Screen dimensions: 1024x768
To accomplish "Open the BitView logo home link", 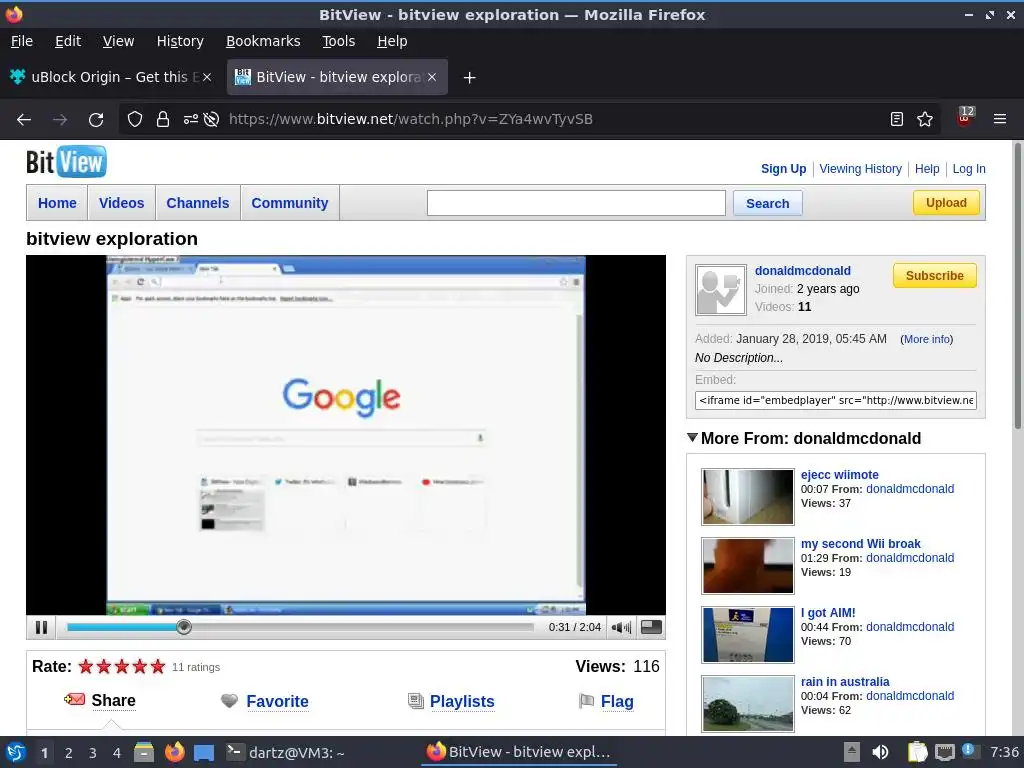I will [66, 162].
